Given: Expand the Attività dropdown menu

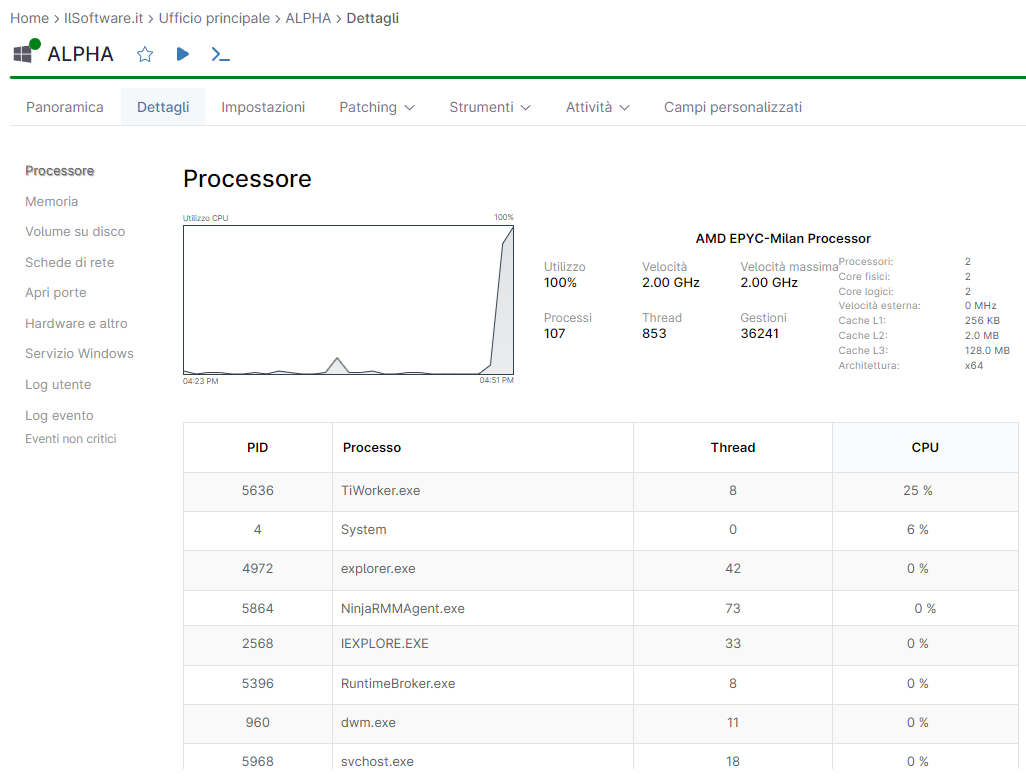Looking at the screenshot, I should 597,107.
